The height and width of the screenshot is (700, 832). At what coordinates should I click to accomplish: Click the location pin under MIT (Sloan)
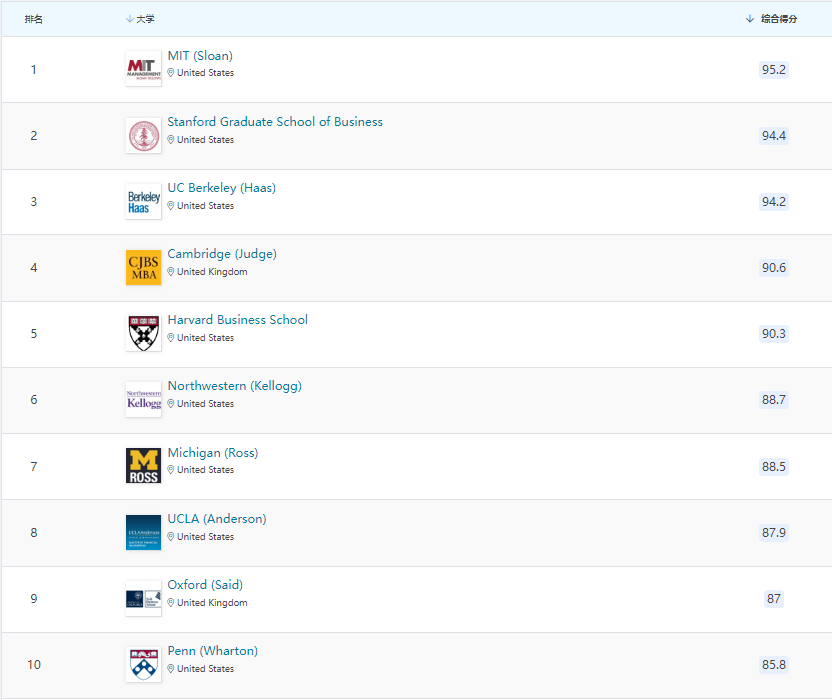click(171, 73)
